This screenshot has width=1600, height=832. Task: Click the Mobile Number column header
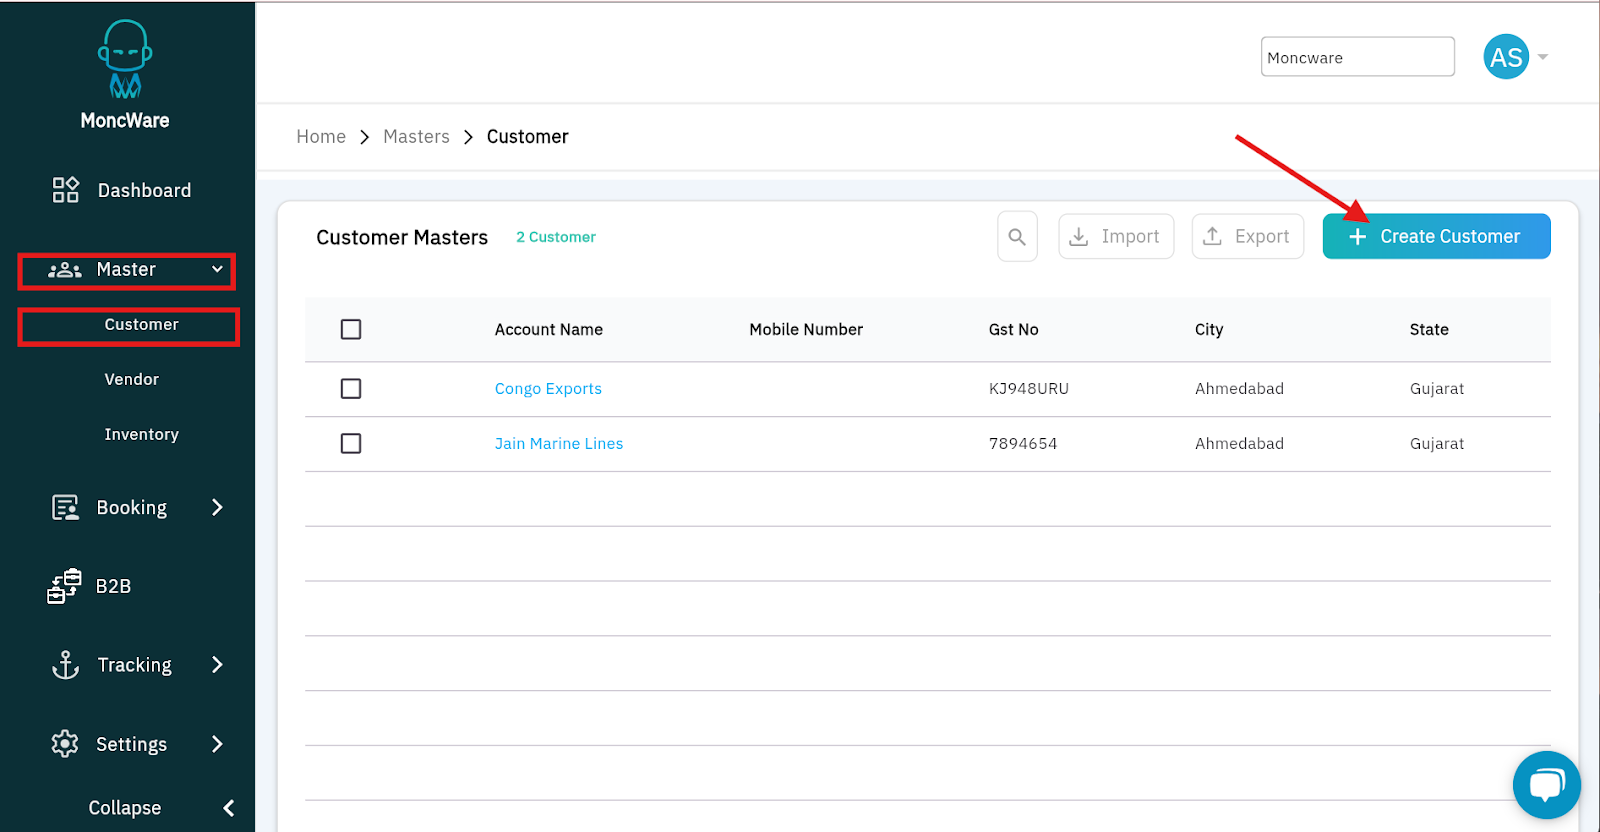pyautogui.click(x=806, y=329)
